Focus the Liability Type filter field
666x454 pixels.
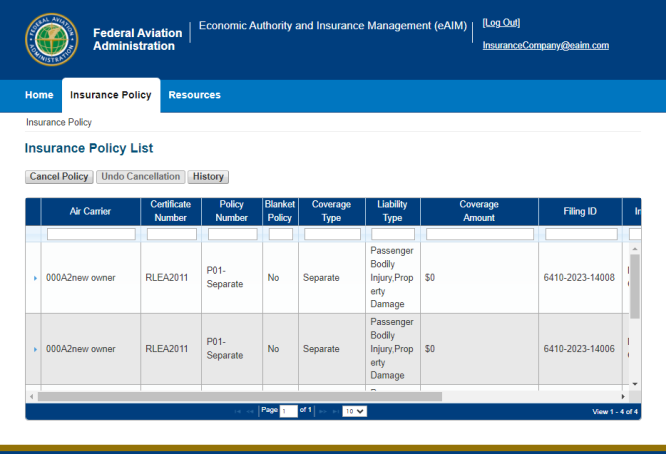tap(393, 234)
